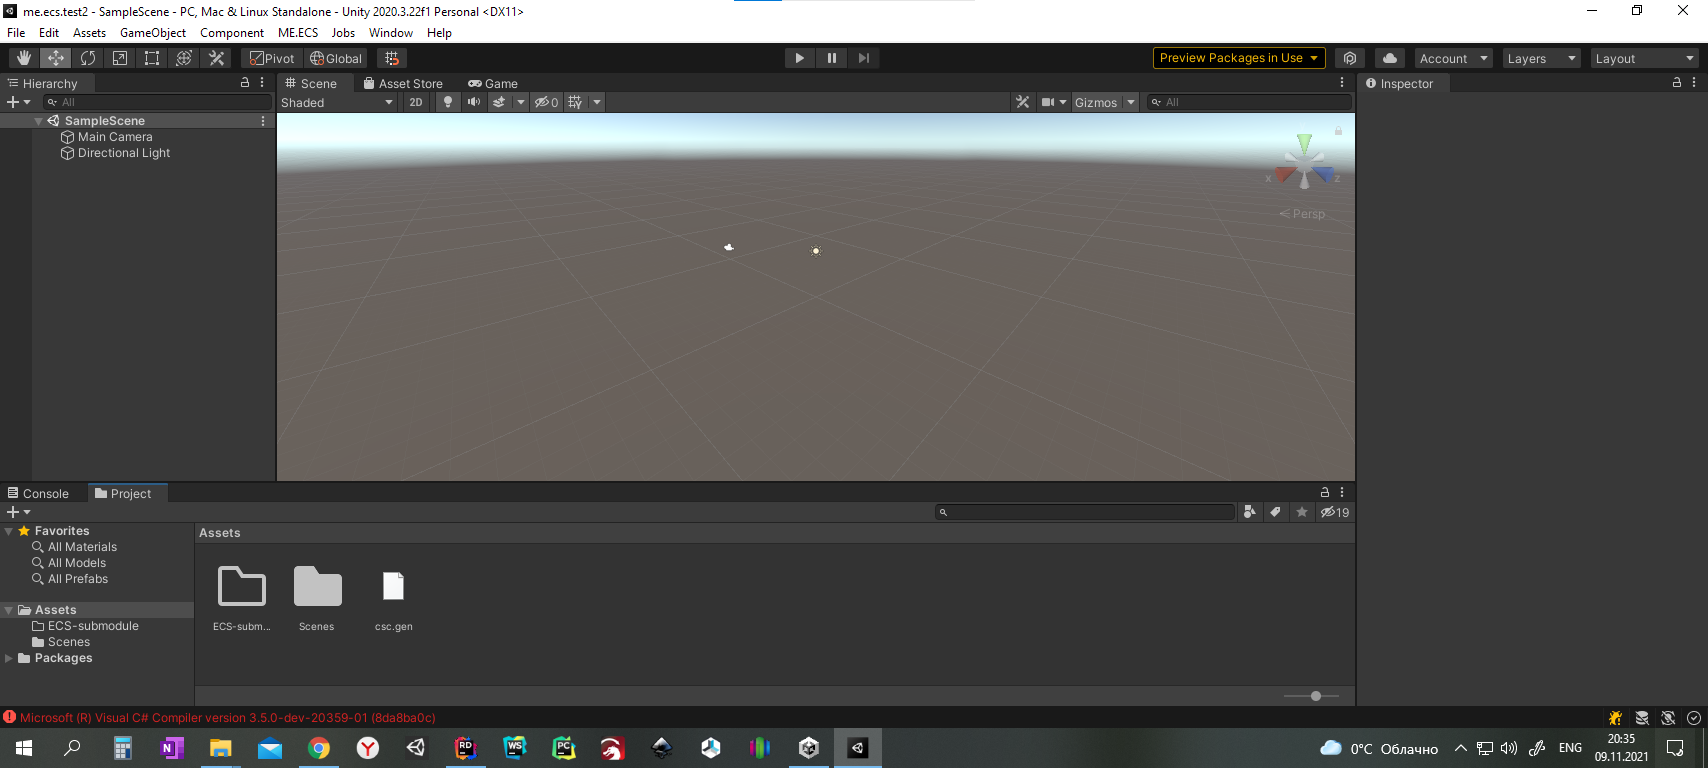Open Windows Start menu
Viewport: 1708px width, 768px height.
24,748
